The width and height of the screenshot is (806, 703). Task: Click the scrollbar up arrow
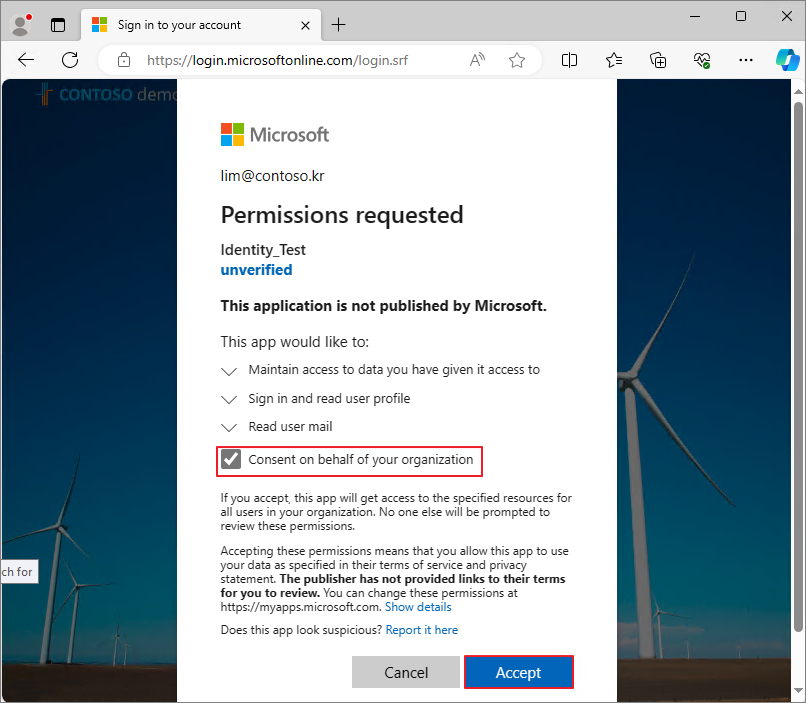[x=798, y=91]
